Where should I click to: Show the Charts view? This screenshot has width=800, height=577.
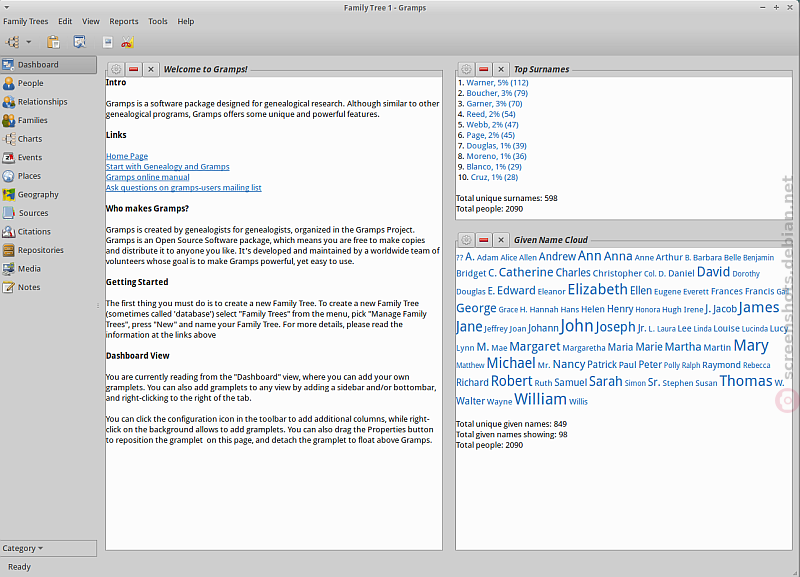(x=48, y=139)
